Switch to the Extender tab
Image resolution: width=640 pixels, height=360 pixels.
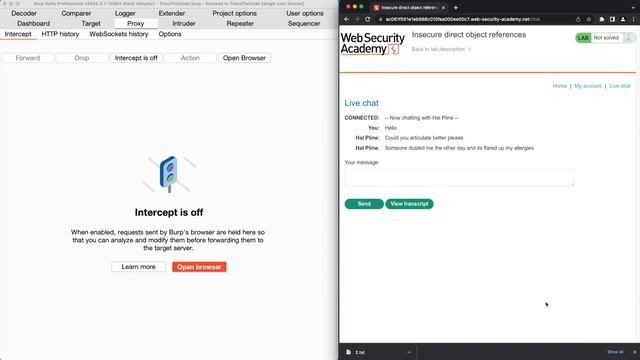coord(171,13)
